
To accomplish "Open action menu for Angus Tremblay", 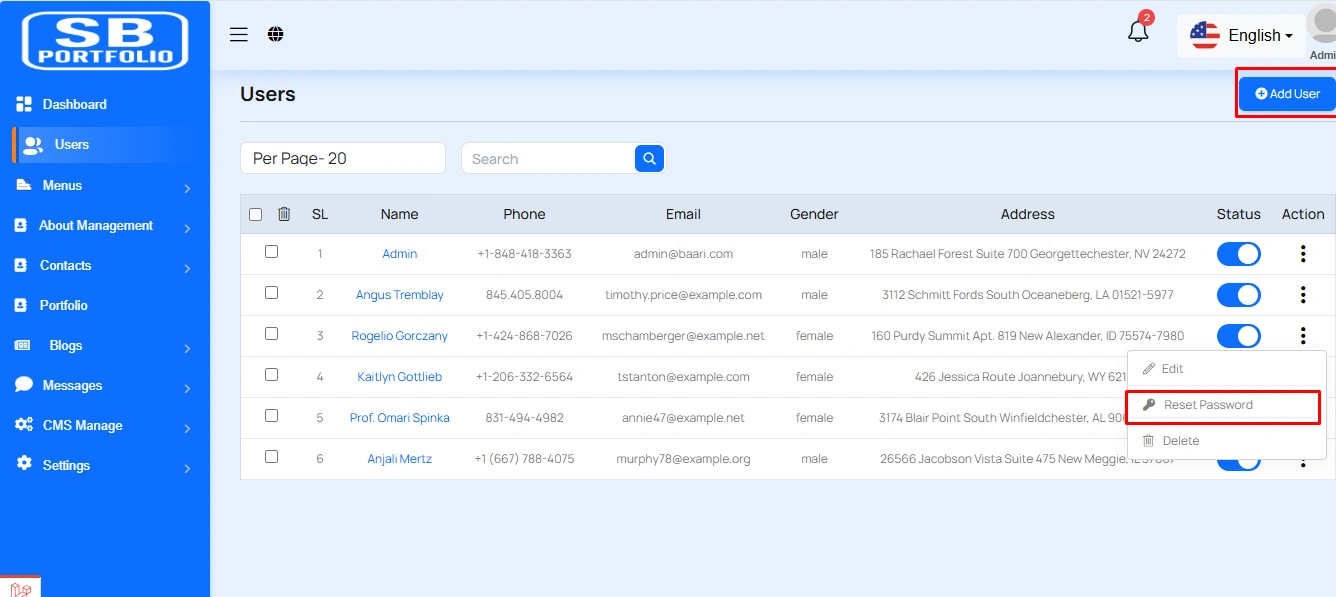I will click(1302, 295).
